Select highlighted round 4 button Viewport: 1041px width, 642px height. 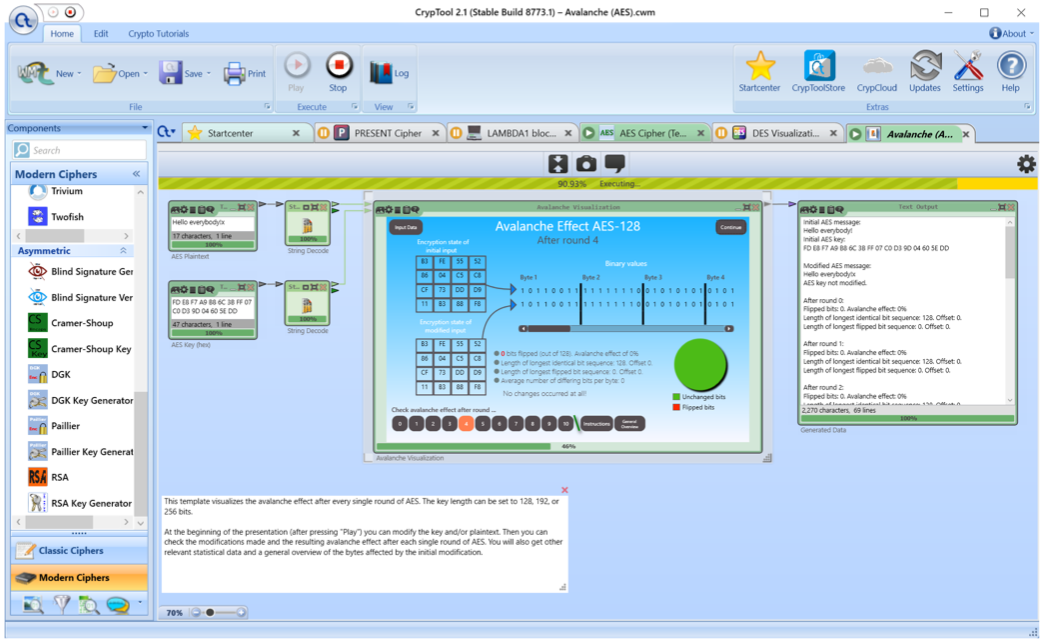pos(466,424)
